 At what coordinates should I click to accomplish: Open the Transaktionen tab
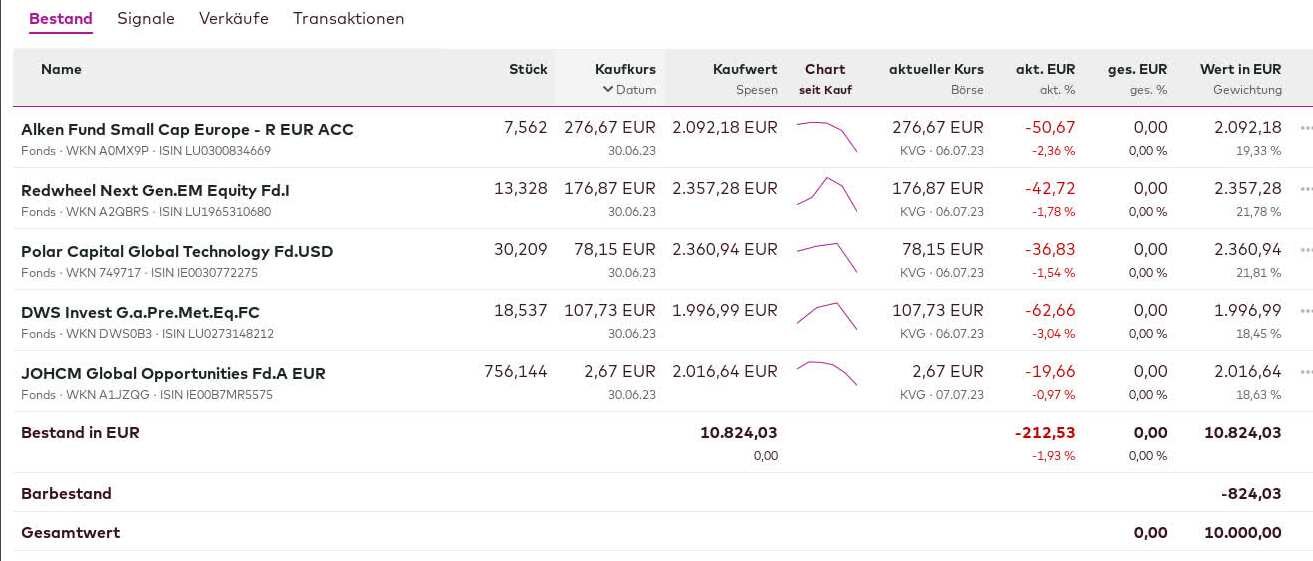(x=349, y=19)
